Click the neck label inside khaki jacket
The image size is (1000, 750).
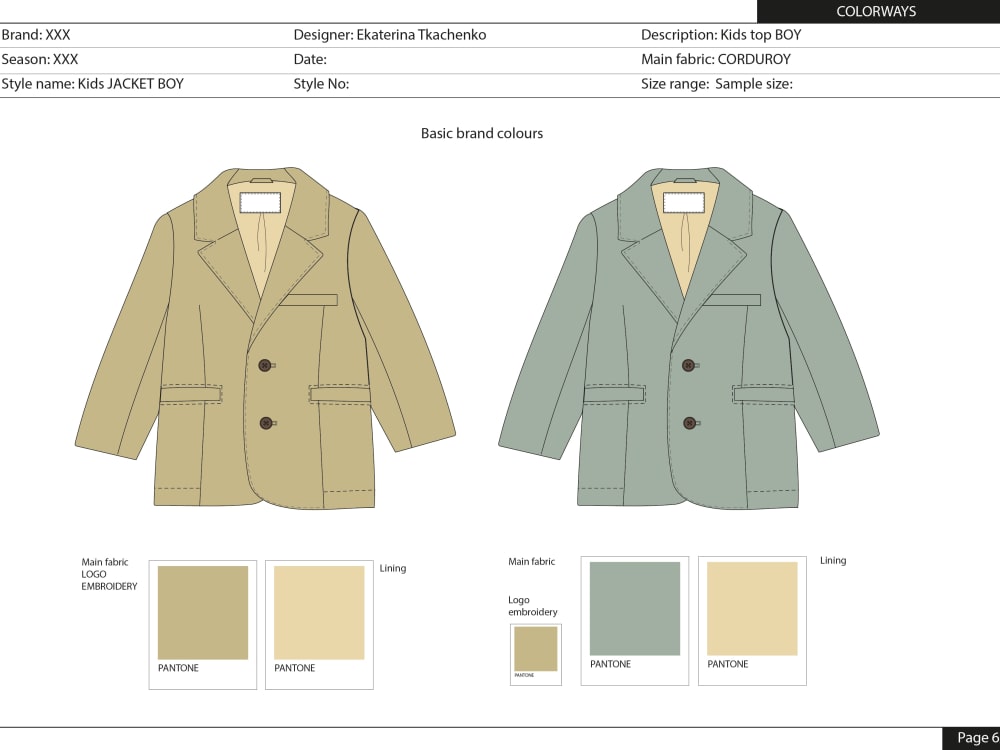point(260,203)
